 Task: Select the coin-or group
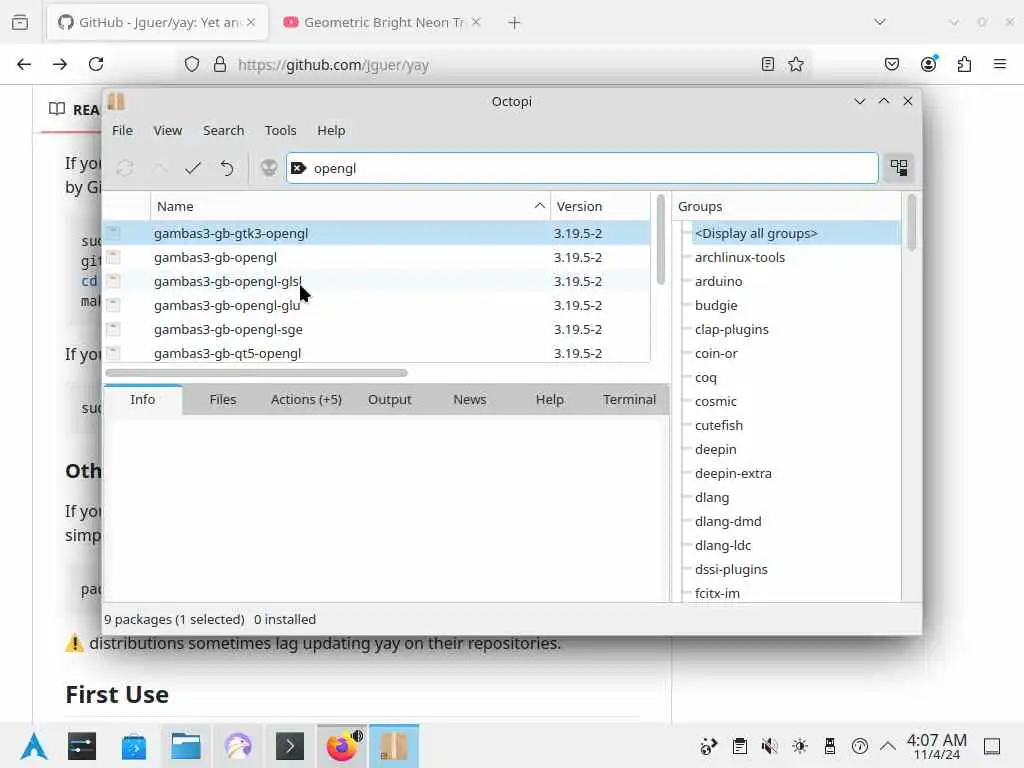click(x=716, y=353)
